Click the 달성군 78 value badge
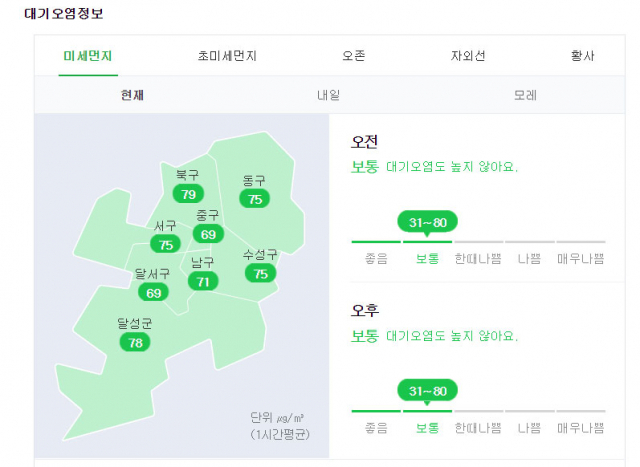The height and width of the screenshot is (467, 640). 135,342
